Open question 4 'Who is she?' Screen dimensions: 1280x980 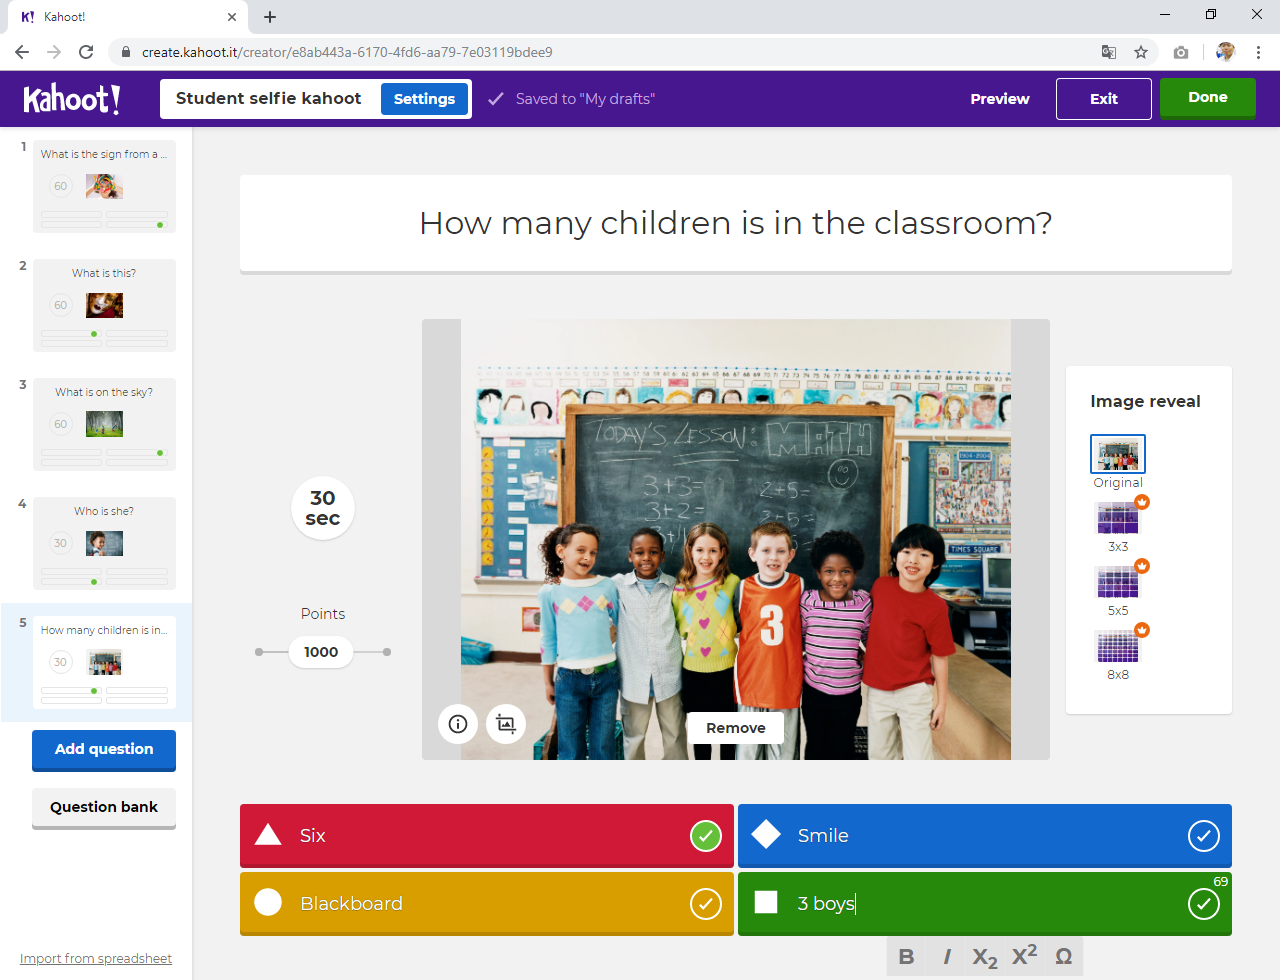click(104, 543)
